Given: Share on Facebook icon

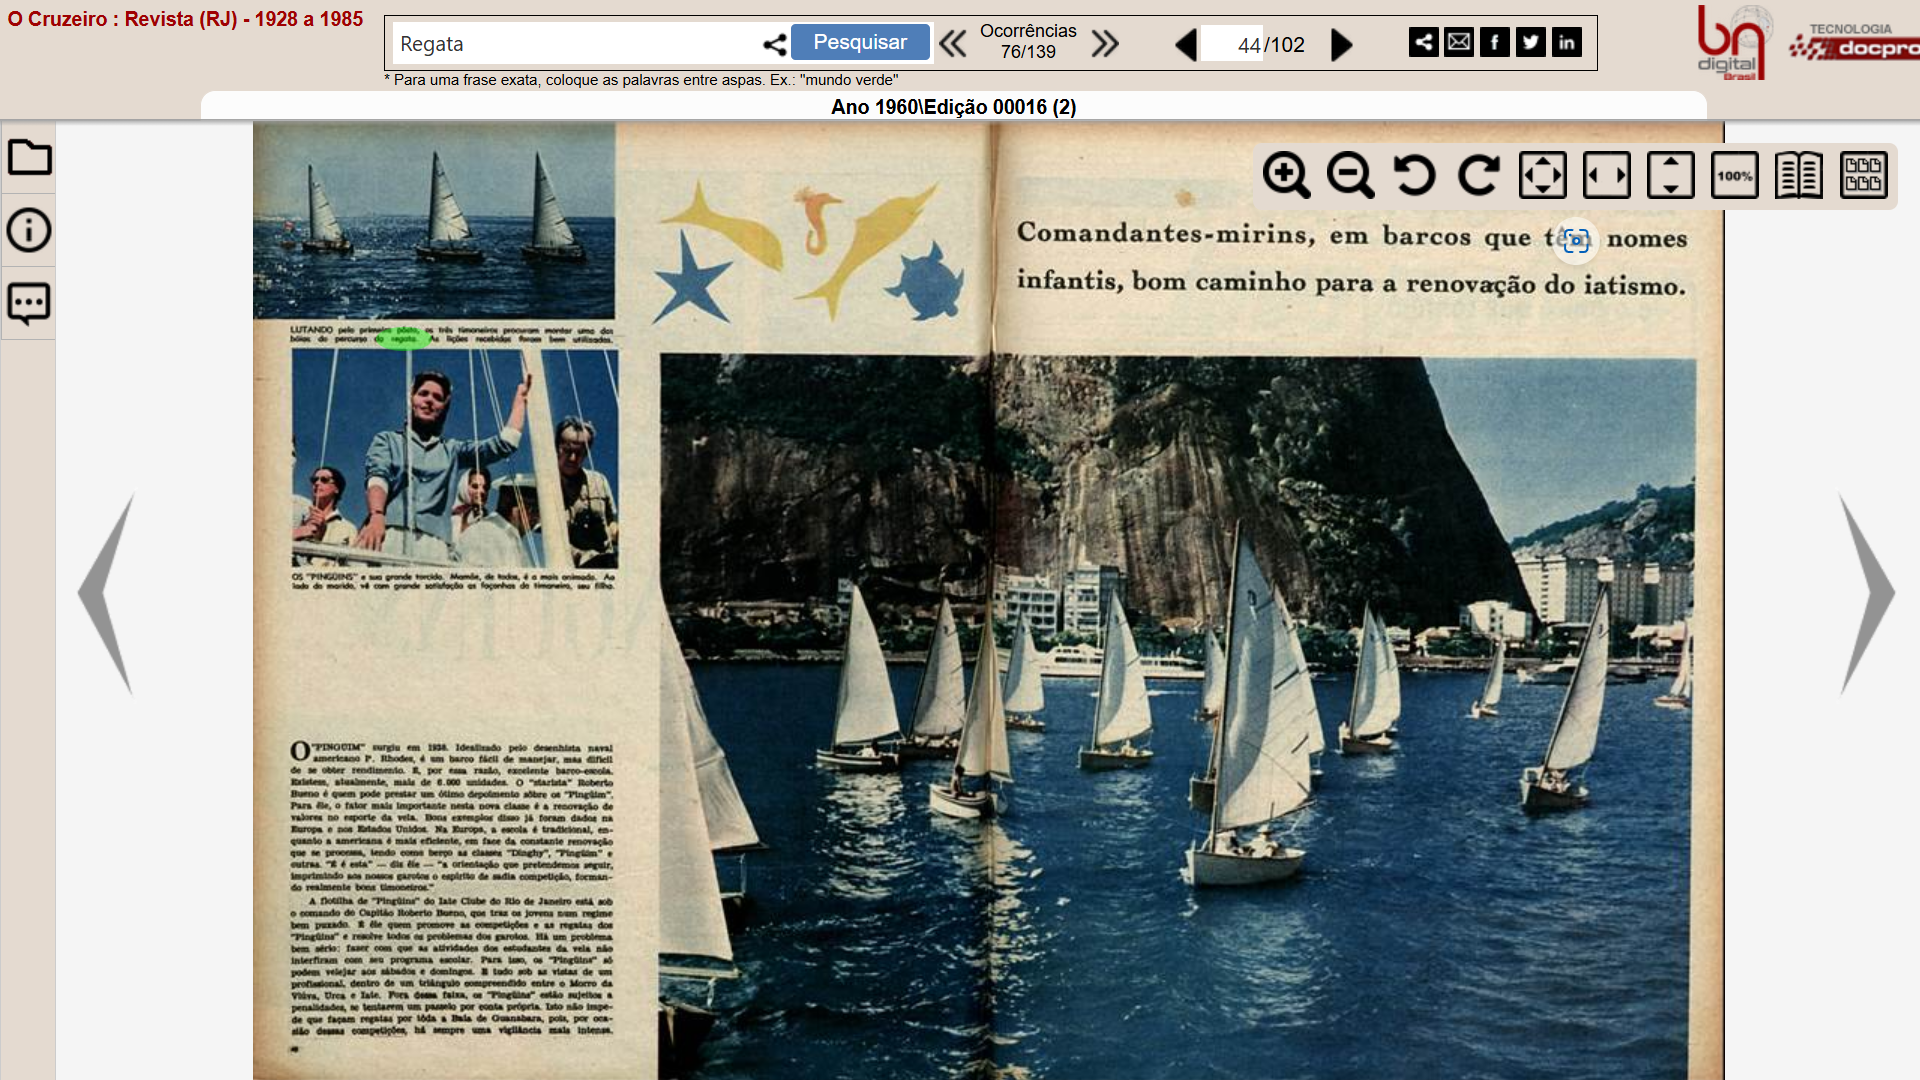Looking at the screenshot, I should (1494, 42).
